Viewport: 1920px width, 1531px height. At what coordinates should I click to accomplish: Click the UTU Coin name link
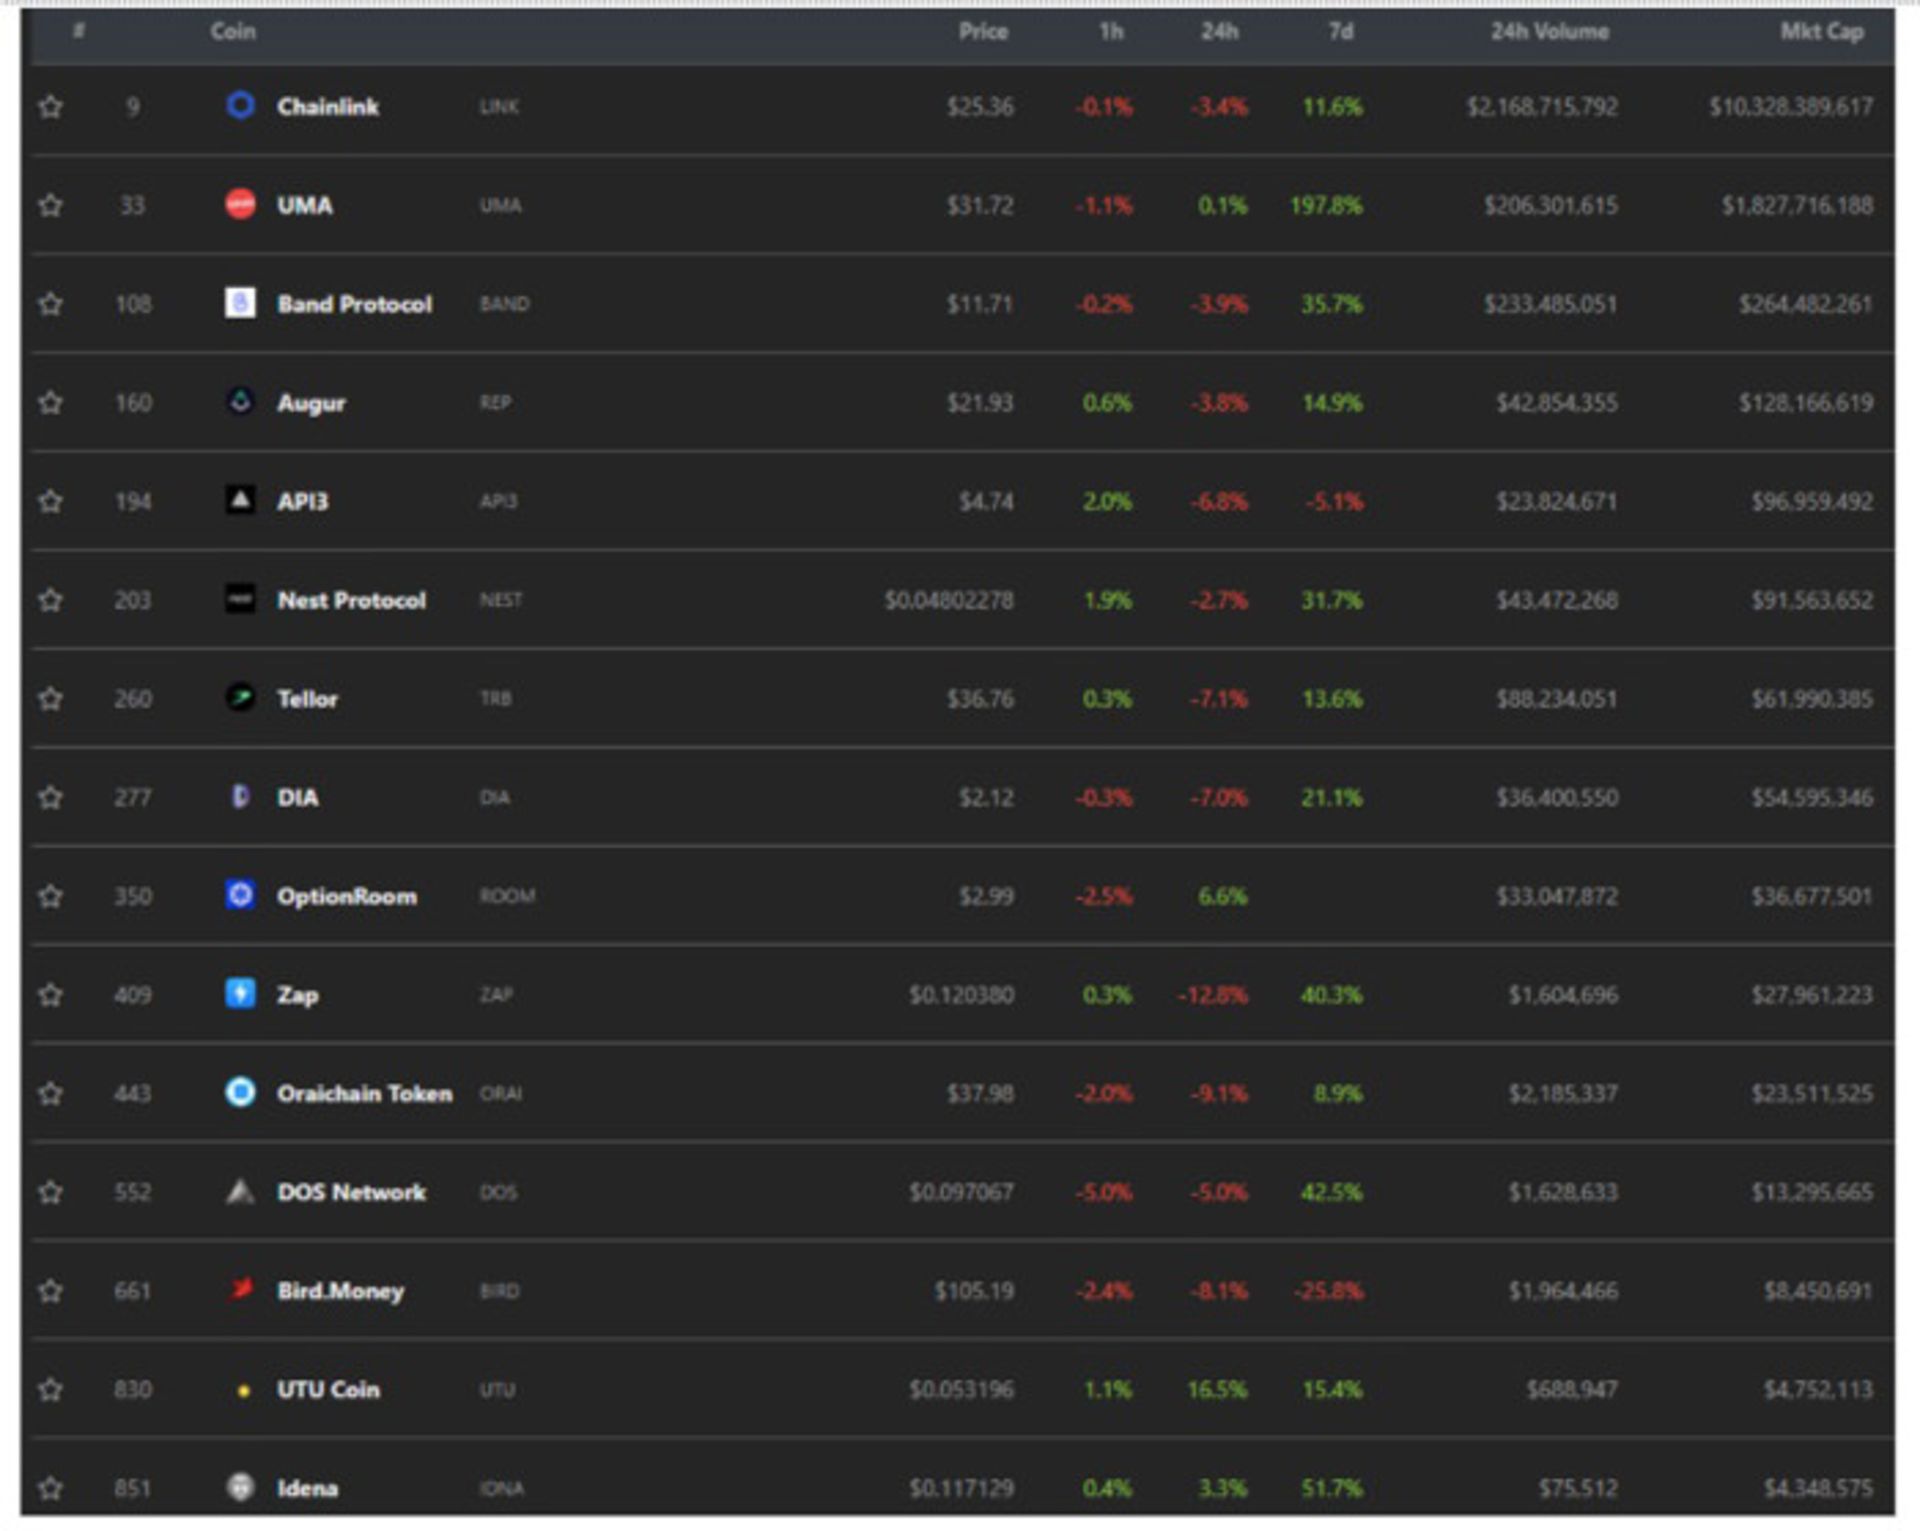[x=328, y=1389]
